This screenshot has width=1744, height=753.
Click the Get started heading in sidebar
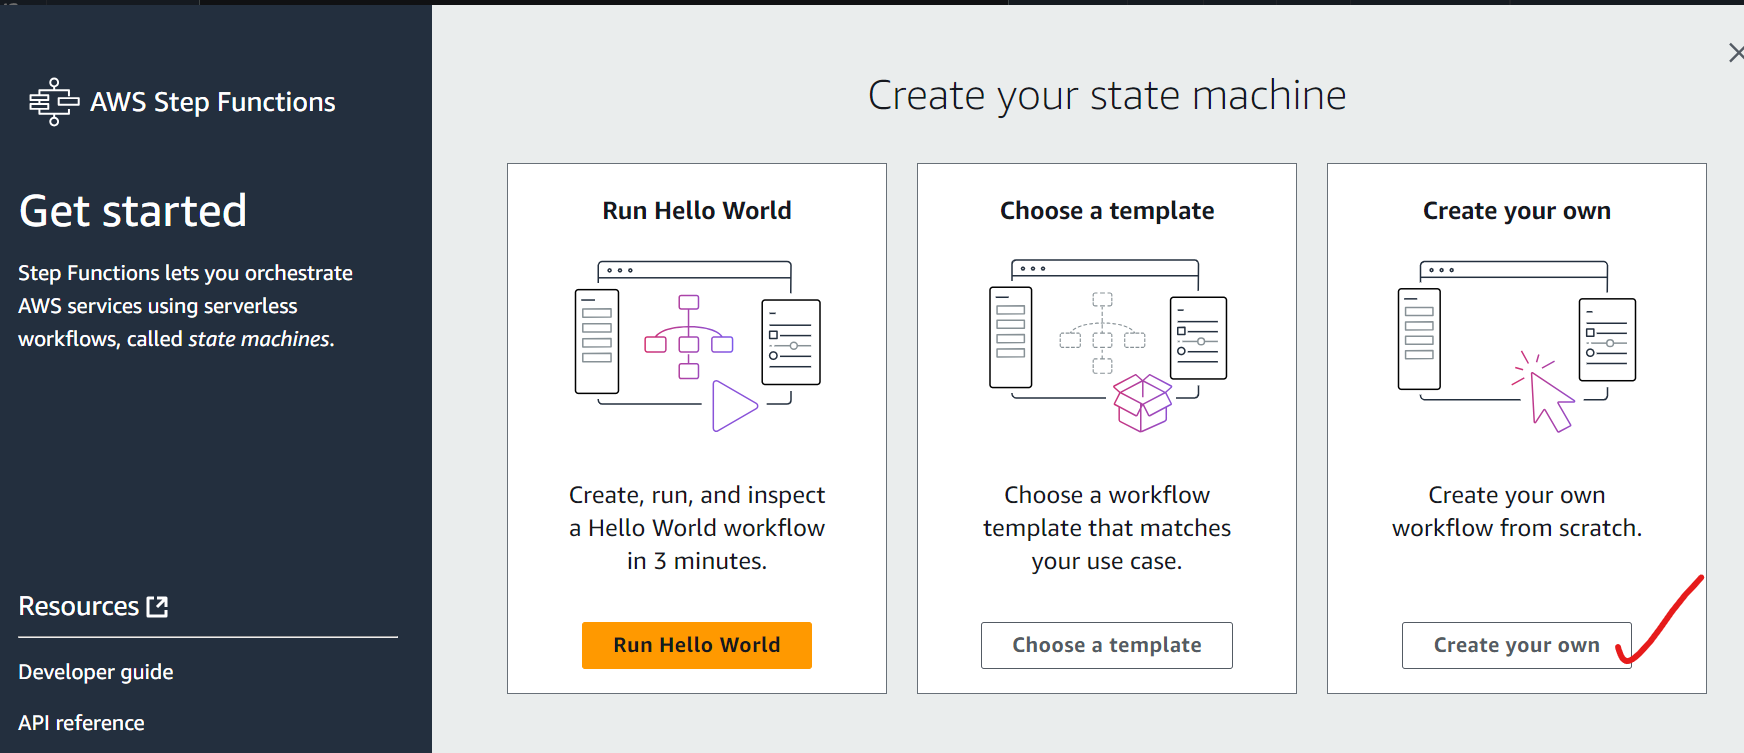click(x=133, y=211)
